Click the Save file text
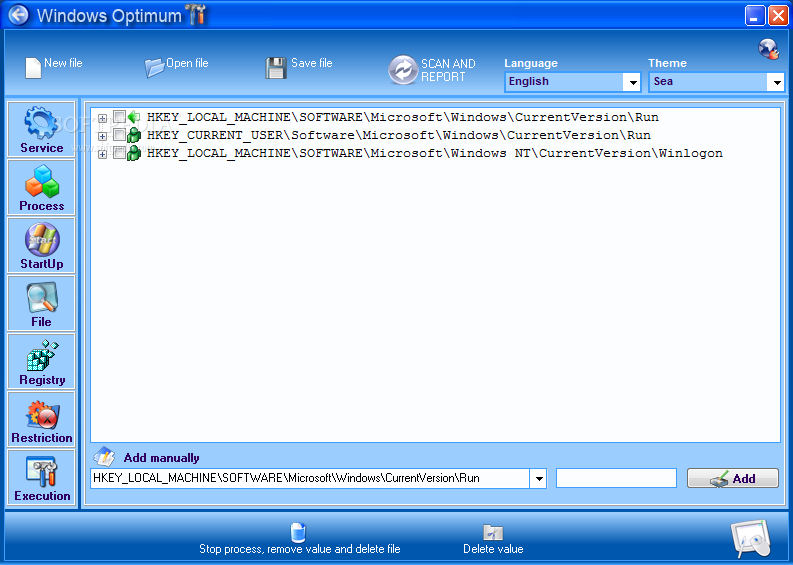 tap(312, 63)
